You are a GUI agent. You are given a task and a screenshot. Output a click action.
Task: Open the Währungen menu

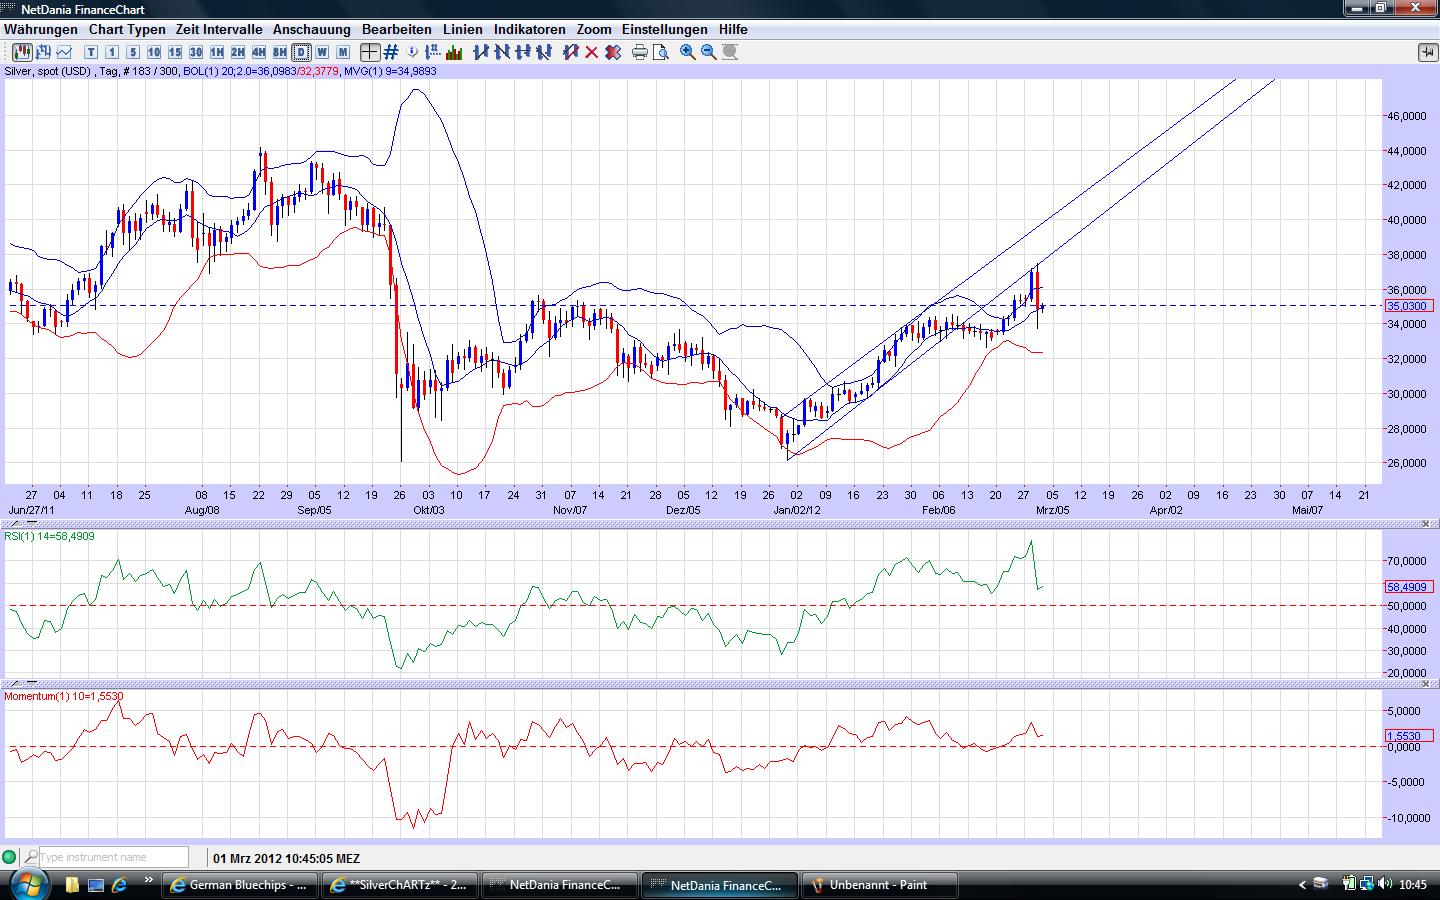pyautogui.click(x=41, y=30)
